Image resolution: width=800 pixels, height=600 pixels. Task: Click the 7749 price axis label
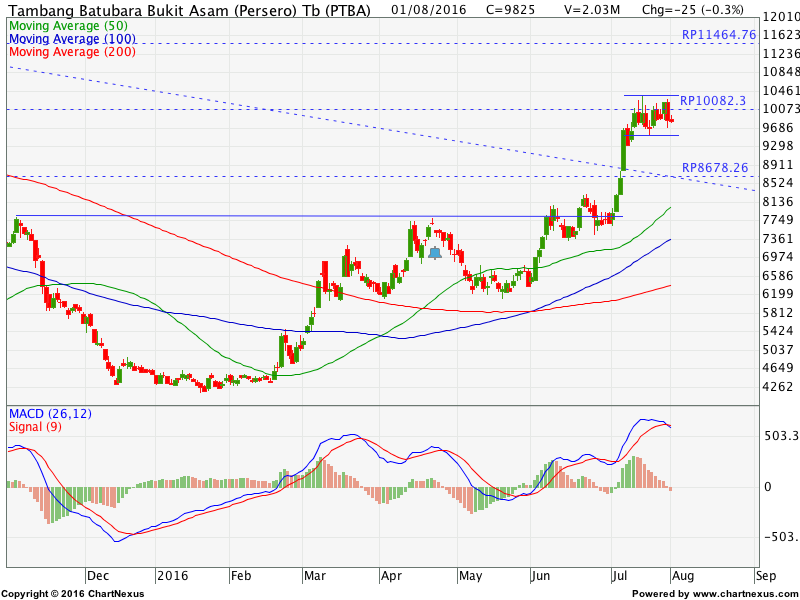[778, 220]
